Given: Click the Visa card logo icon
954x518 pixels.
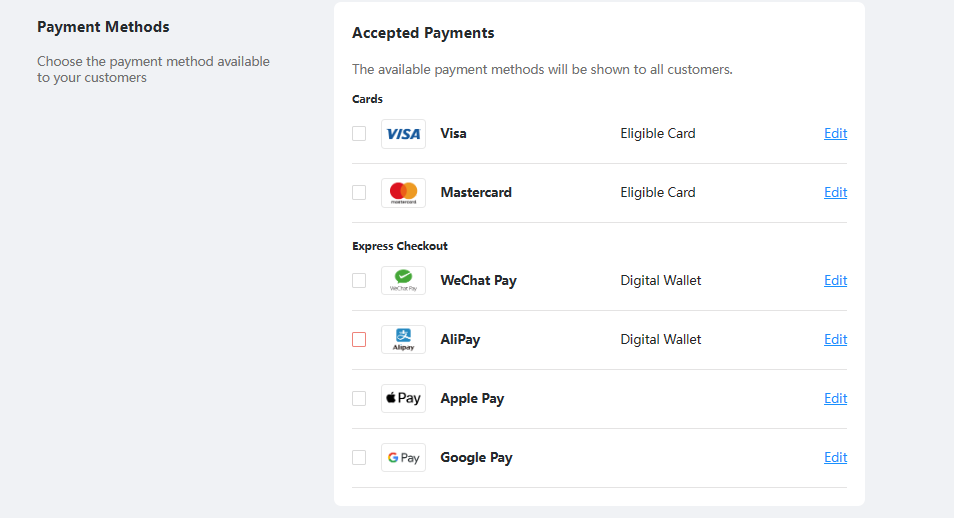Looking at the screenshot, I should (403, 134).
